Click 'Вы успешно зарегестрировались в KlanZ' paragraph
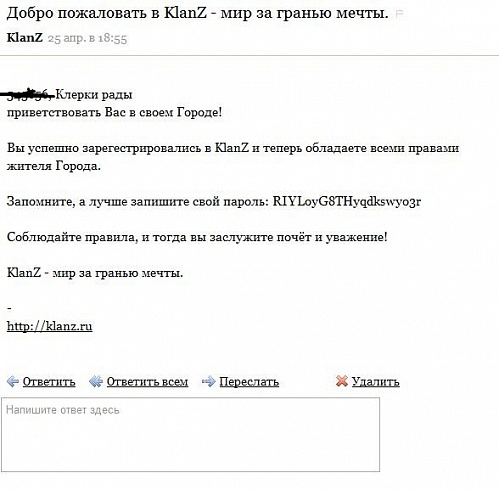The width and height of the screenshot is (499, 490). [x=233, y=157]
